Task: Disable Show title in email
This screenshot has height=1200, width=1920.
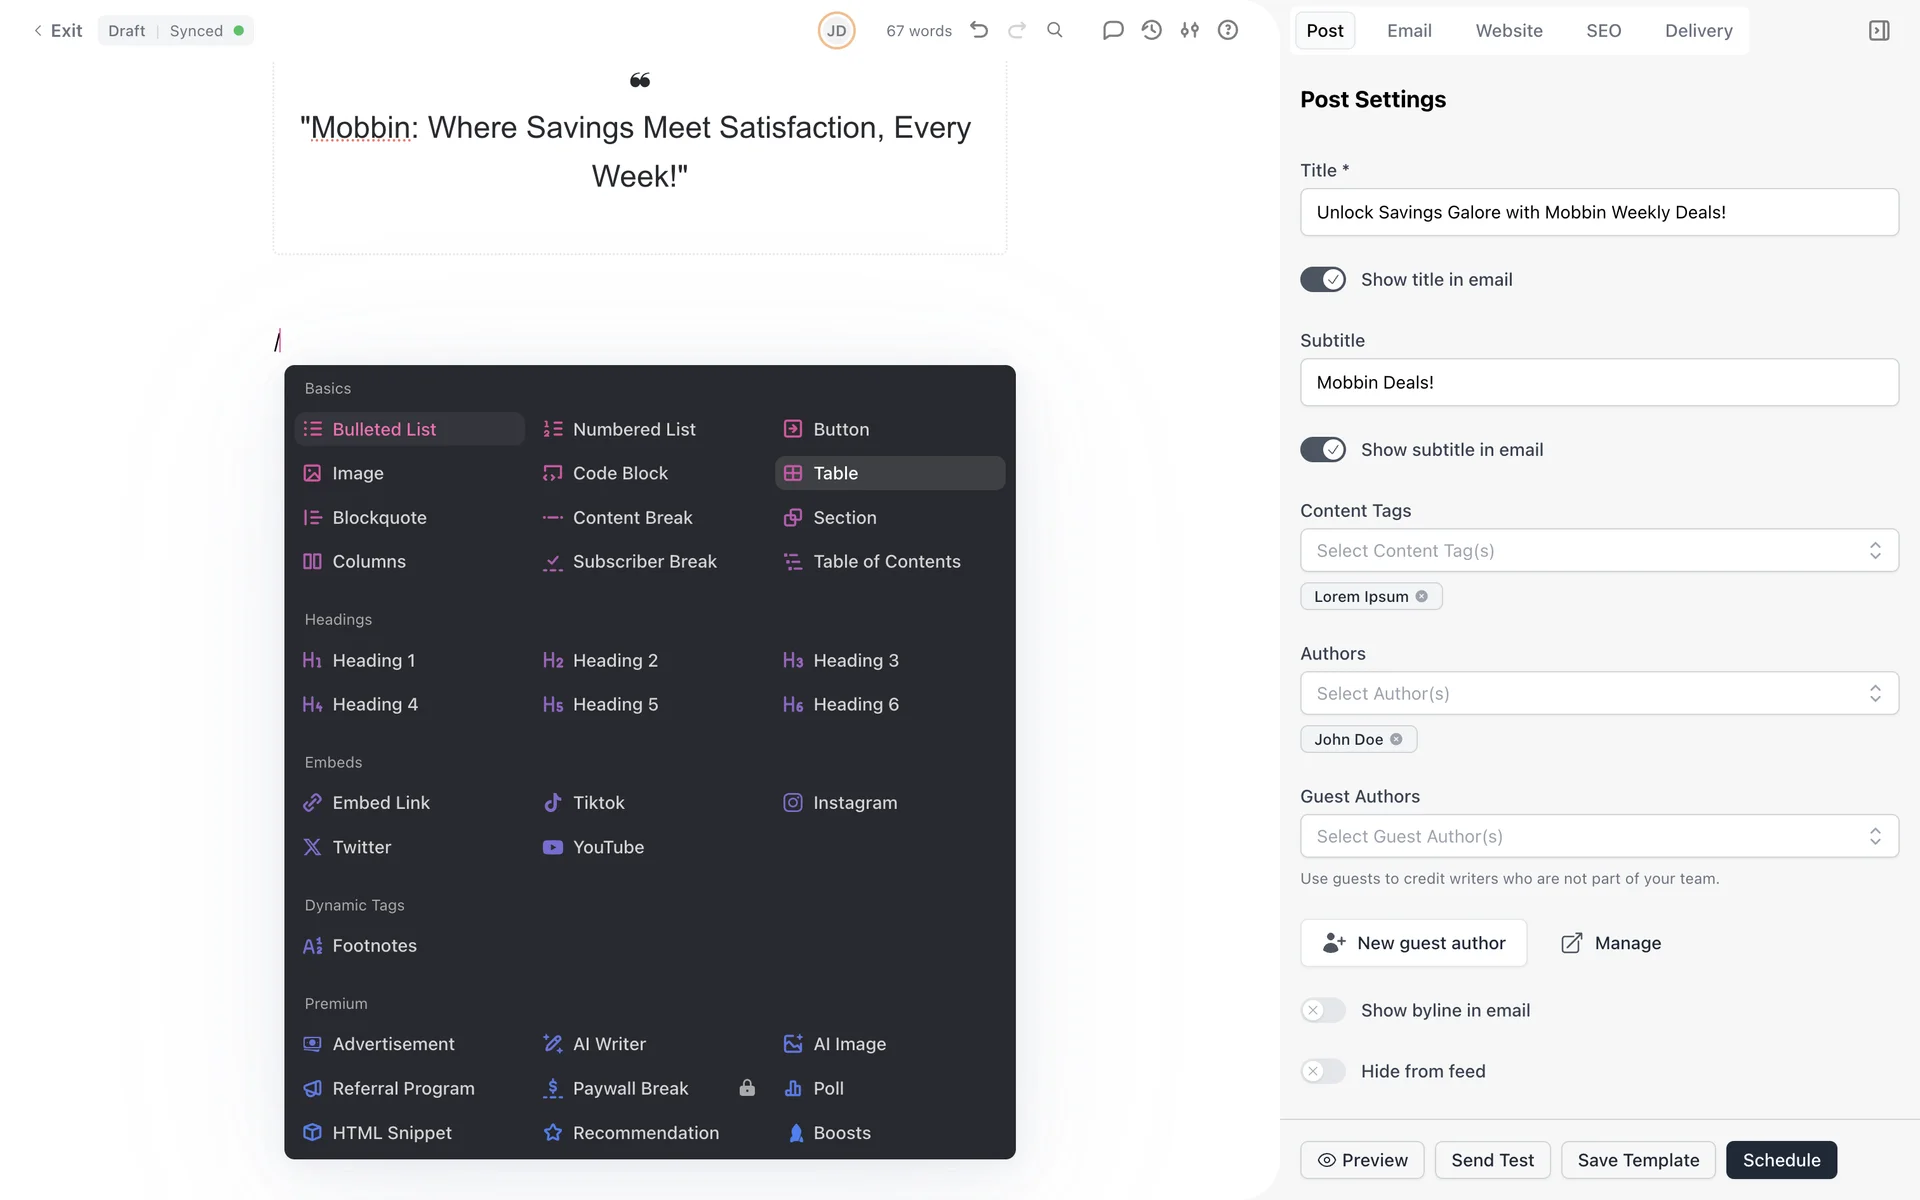Action: point(1322,280)
